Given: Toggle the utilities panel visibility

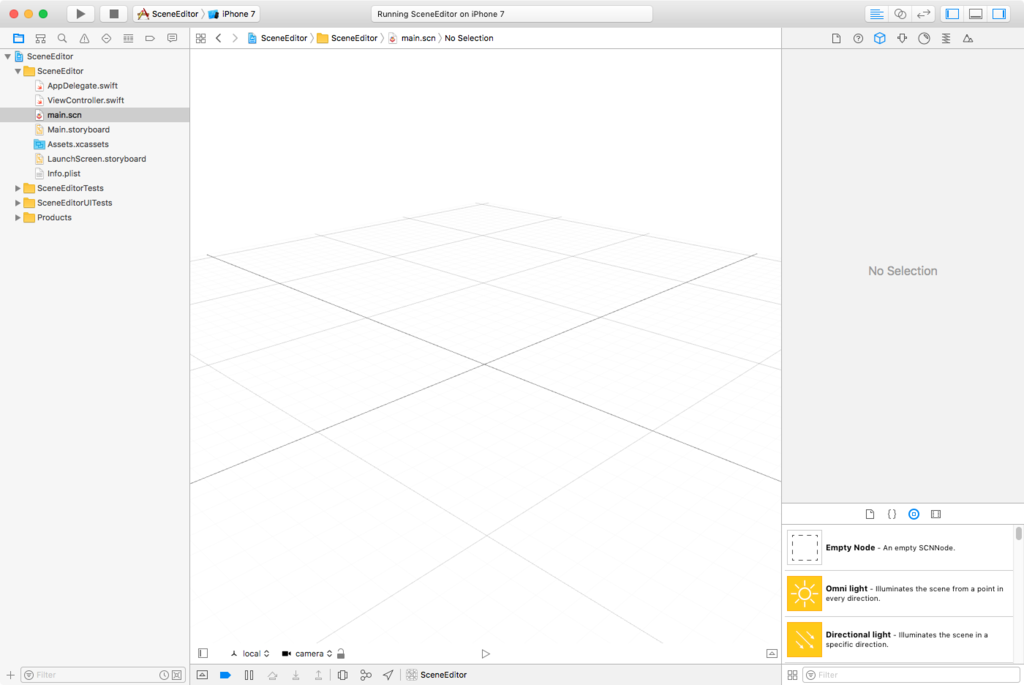Looking at the screenshot, I should click(999, 14).
